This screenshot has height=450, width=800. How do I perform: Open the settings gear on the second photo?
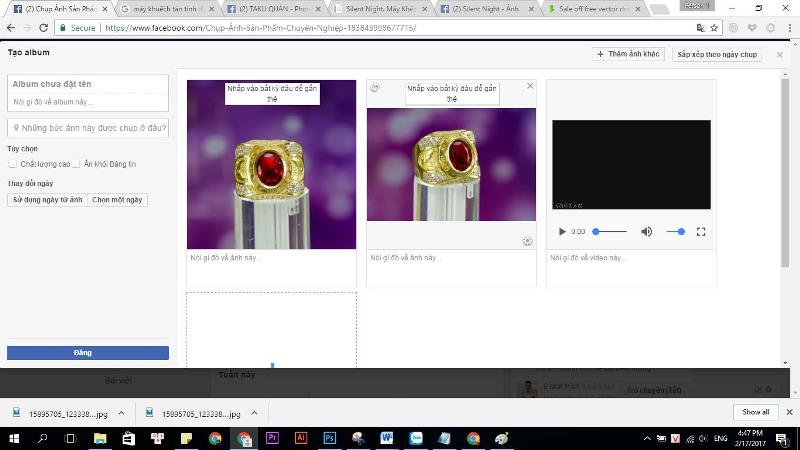pyautogui.click(x=528, y=241)
